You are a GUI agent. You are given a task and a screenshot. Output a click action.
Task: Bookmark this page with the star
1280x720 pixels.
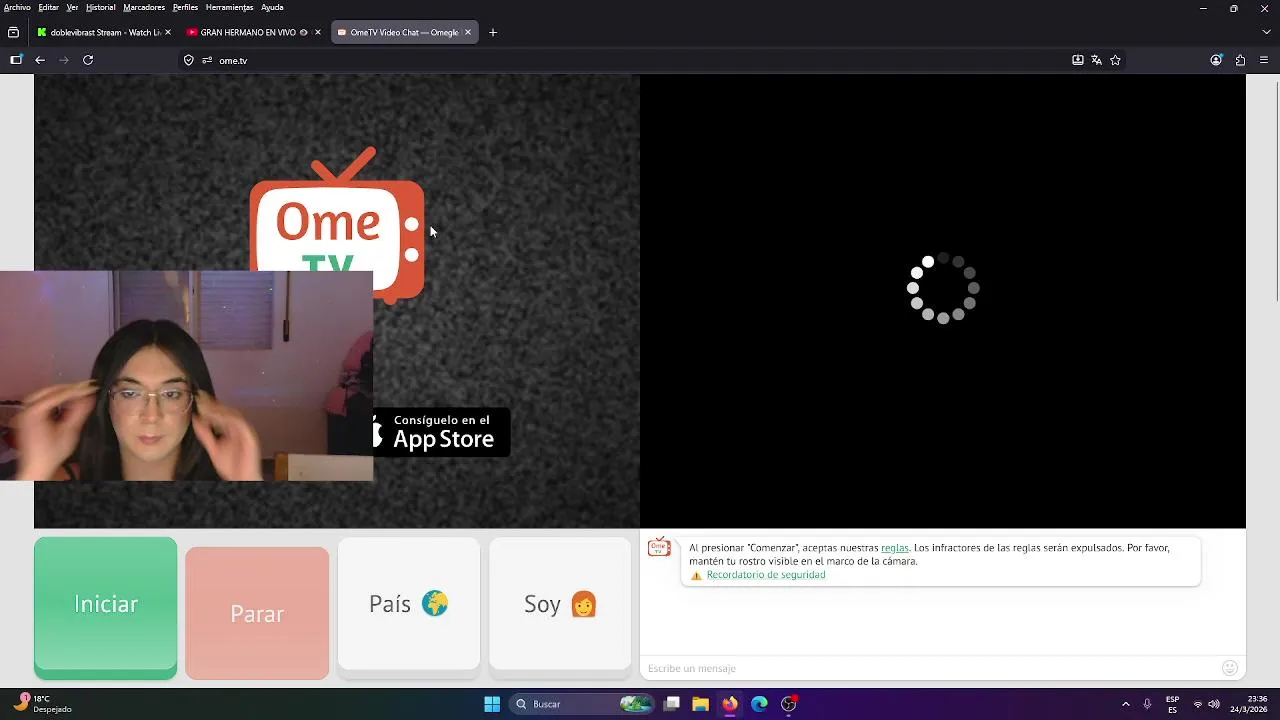coord(1115,60)
